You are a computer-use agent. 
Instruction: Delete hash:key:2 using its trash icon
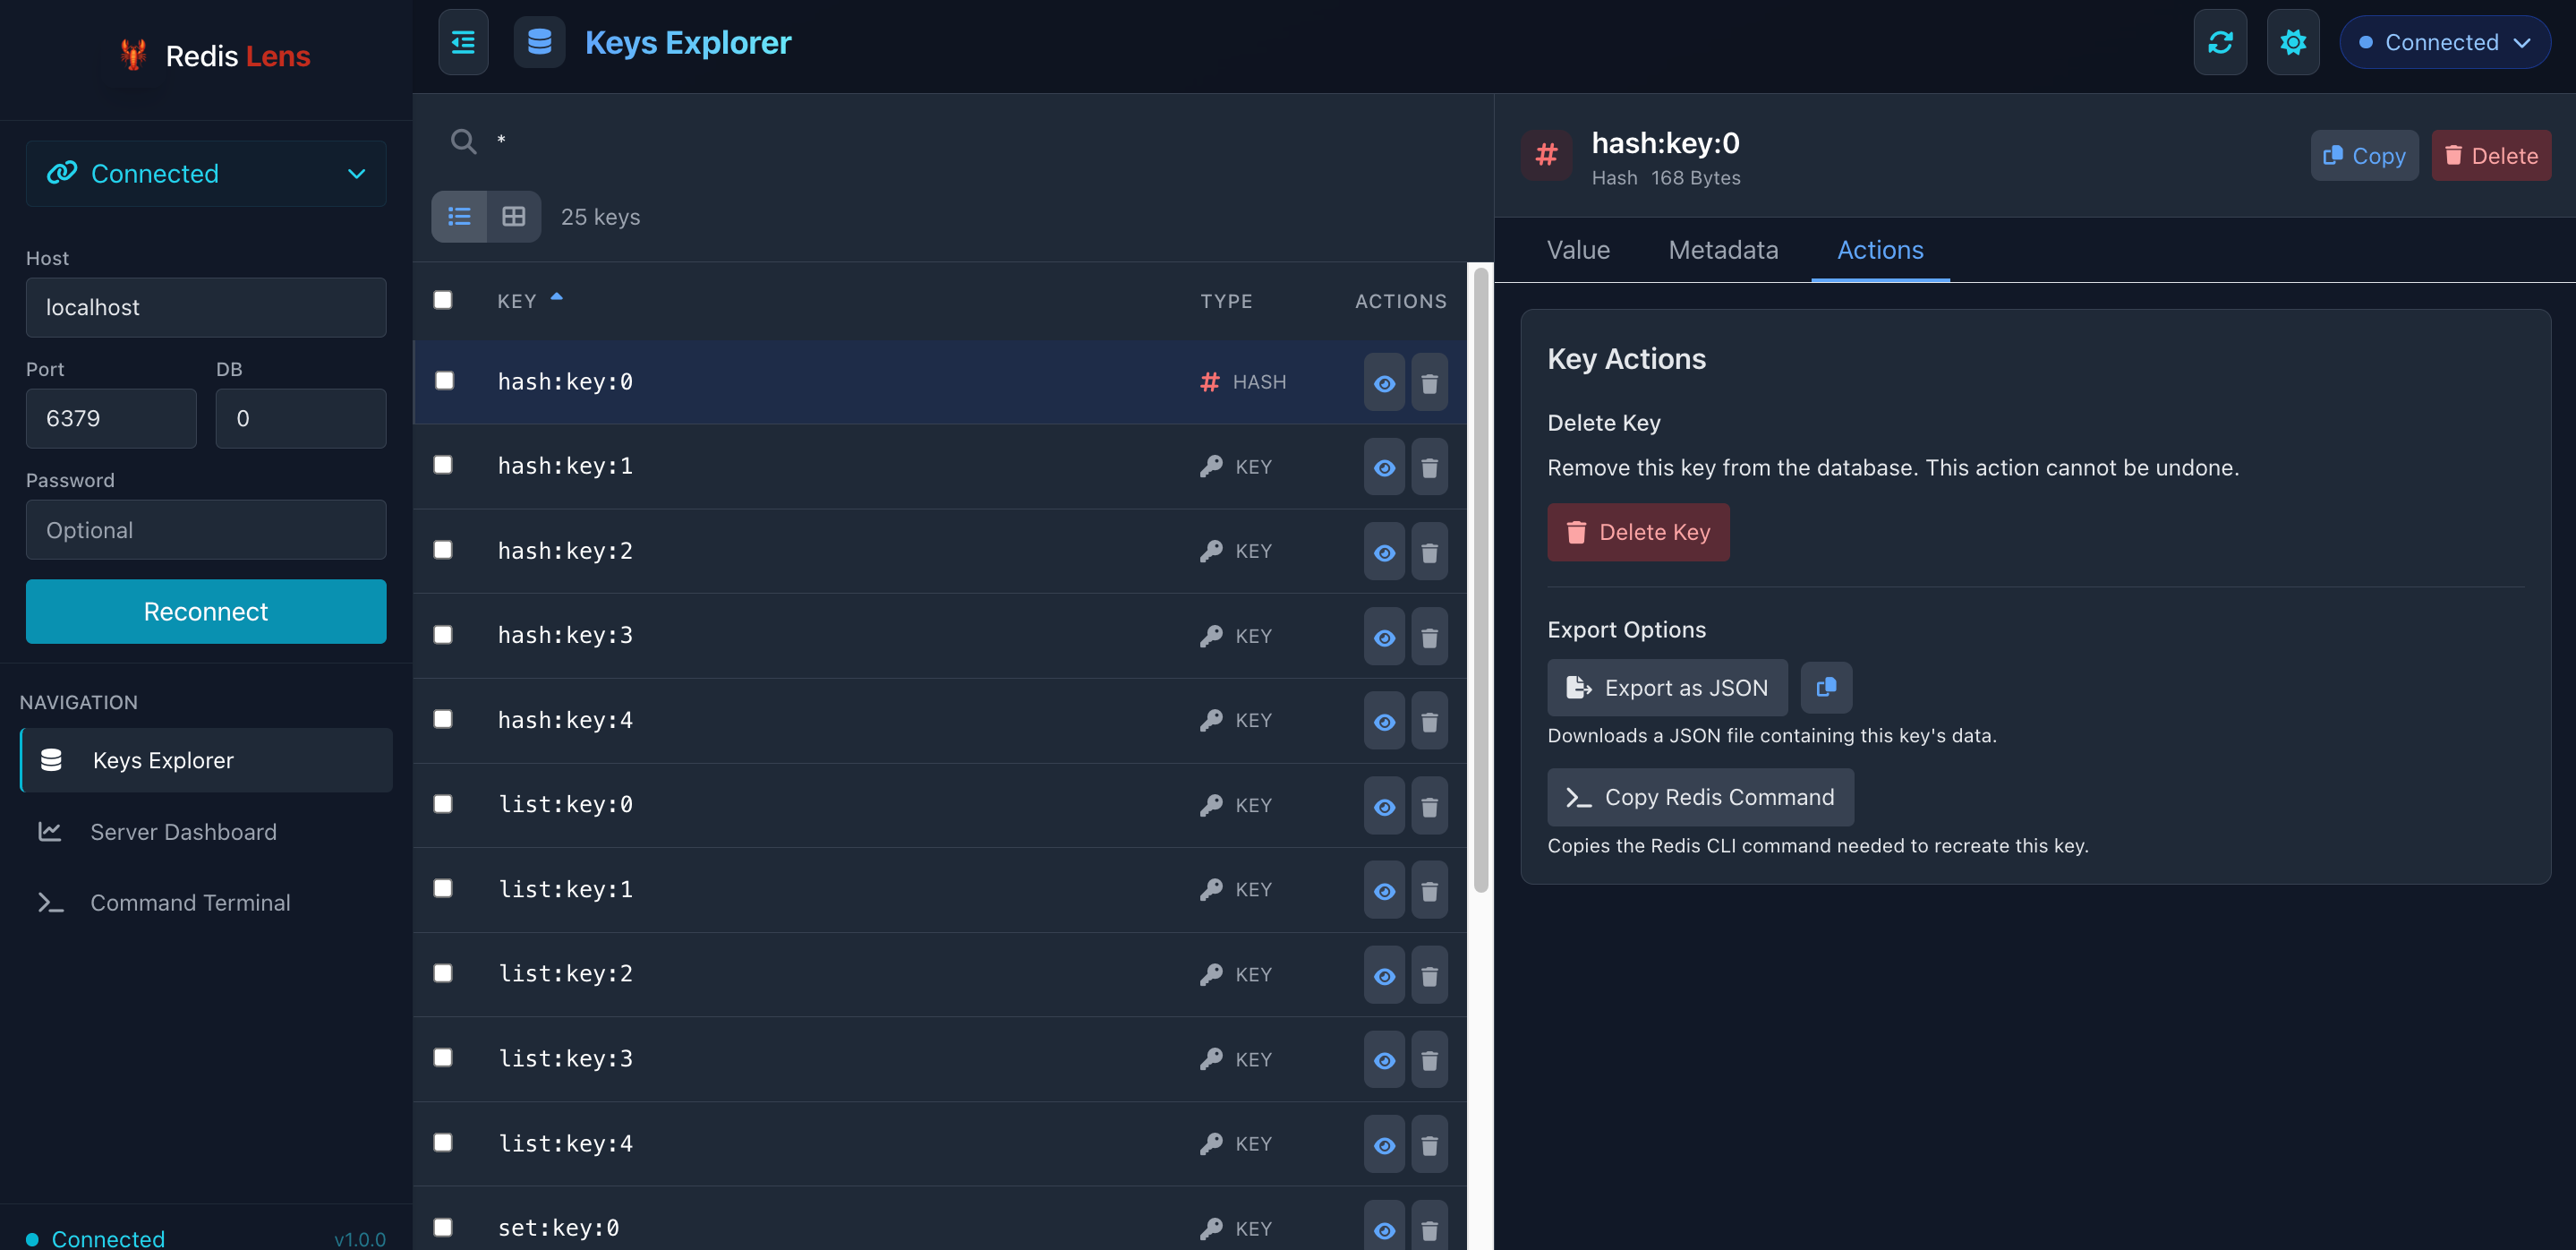click(1430, 552)
